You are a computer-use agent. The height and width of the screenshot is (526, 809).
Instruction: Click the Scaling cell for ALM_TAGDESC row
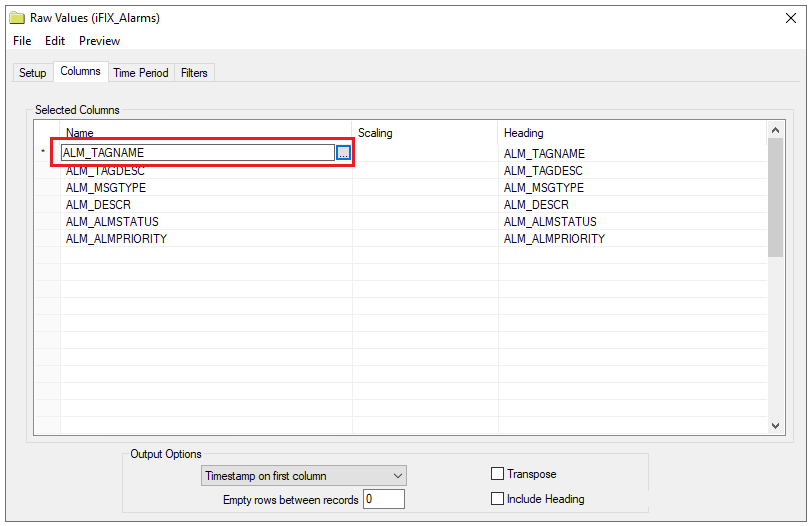tap(425, 170)
